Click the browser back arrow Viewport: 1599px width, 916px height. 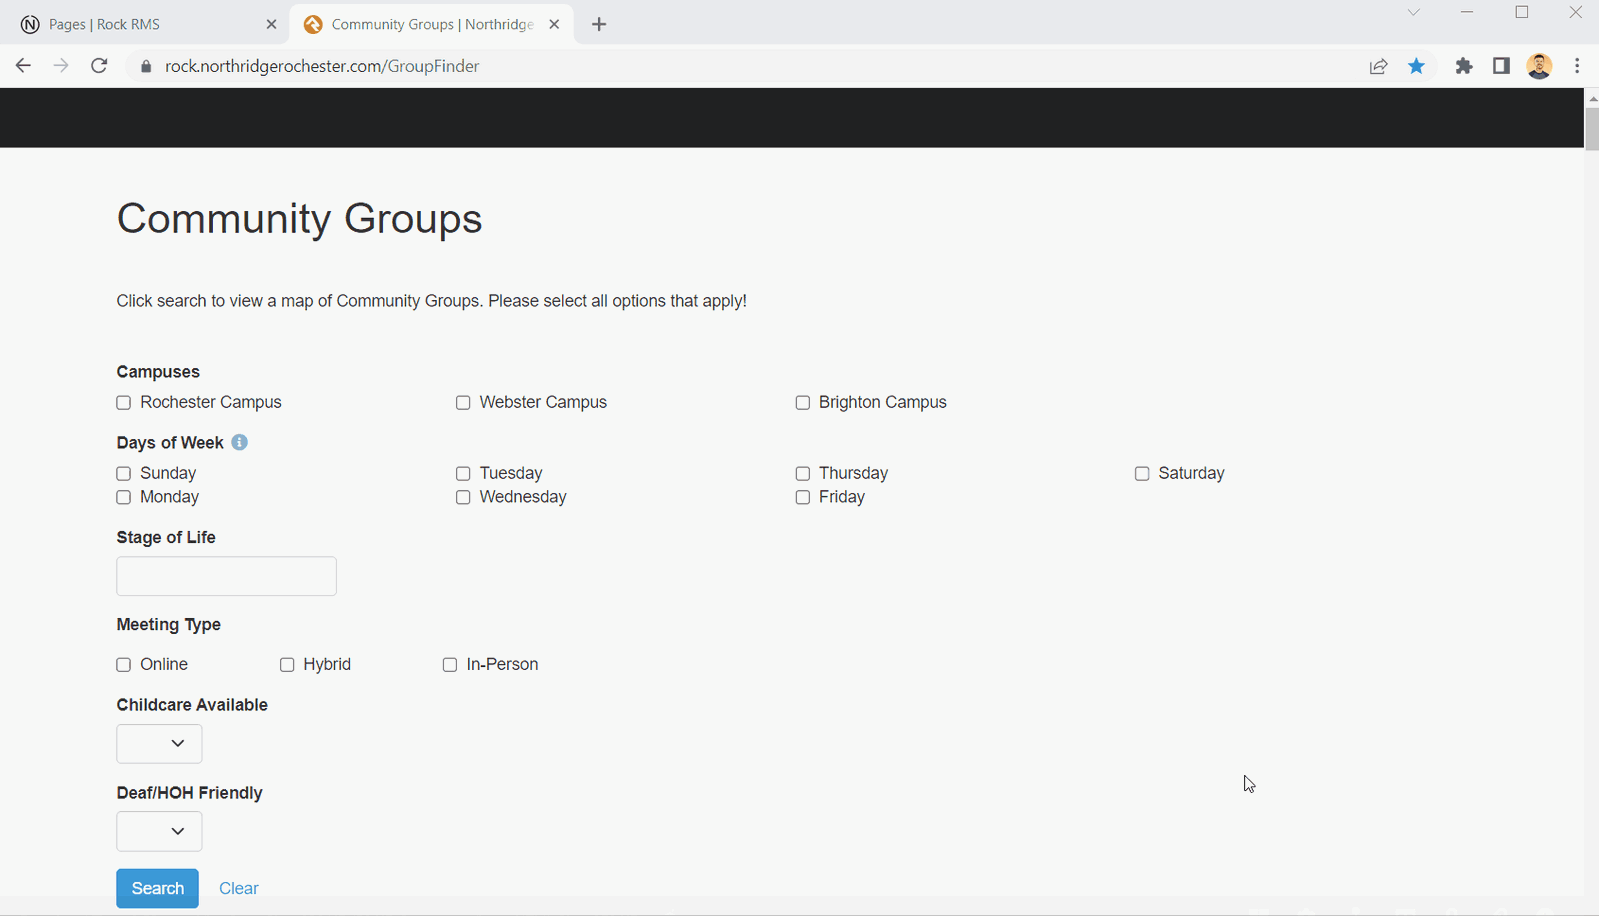[23, 66]
